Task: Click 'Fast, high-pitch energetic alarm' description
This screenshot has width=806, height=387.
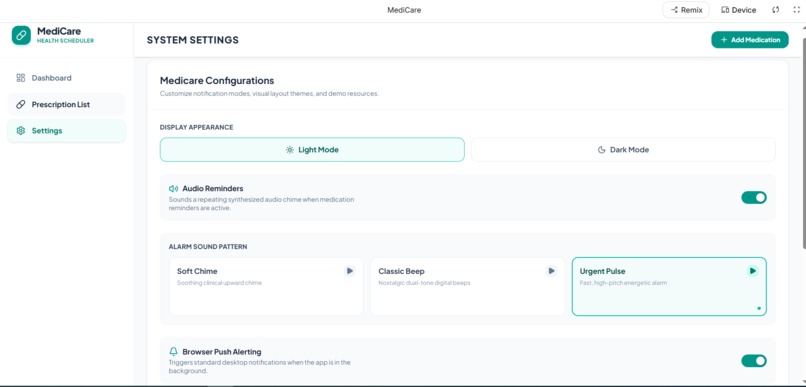Action: (624, 283)
